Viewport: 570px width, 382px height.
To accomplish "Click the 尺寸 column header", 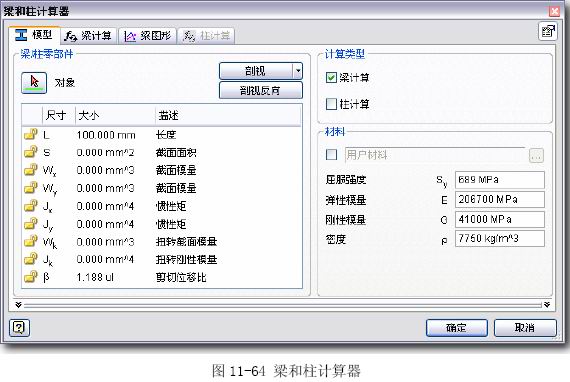I will 59,116.
